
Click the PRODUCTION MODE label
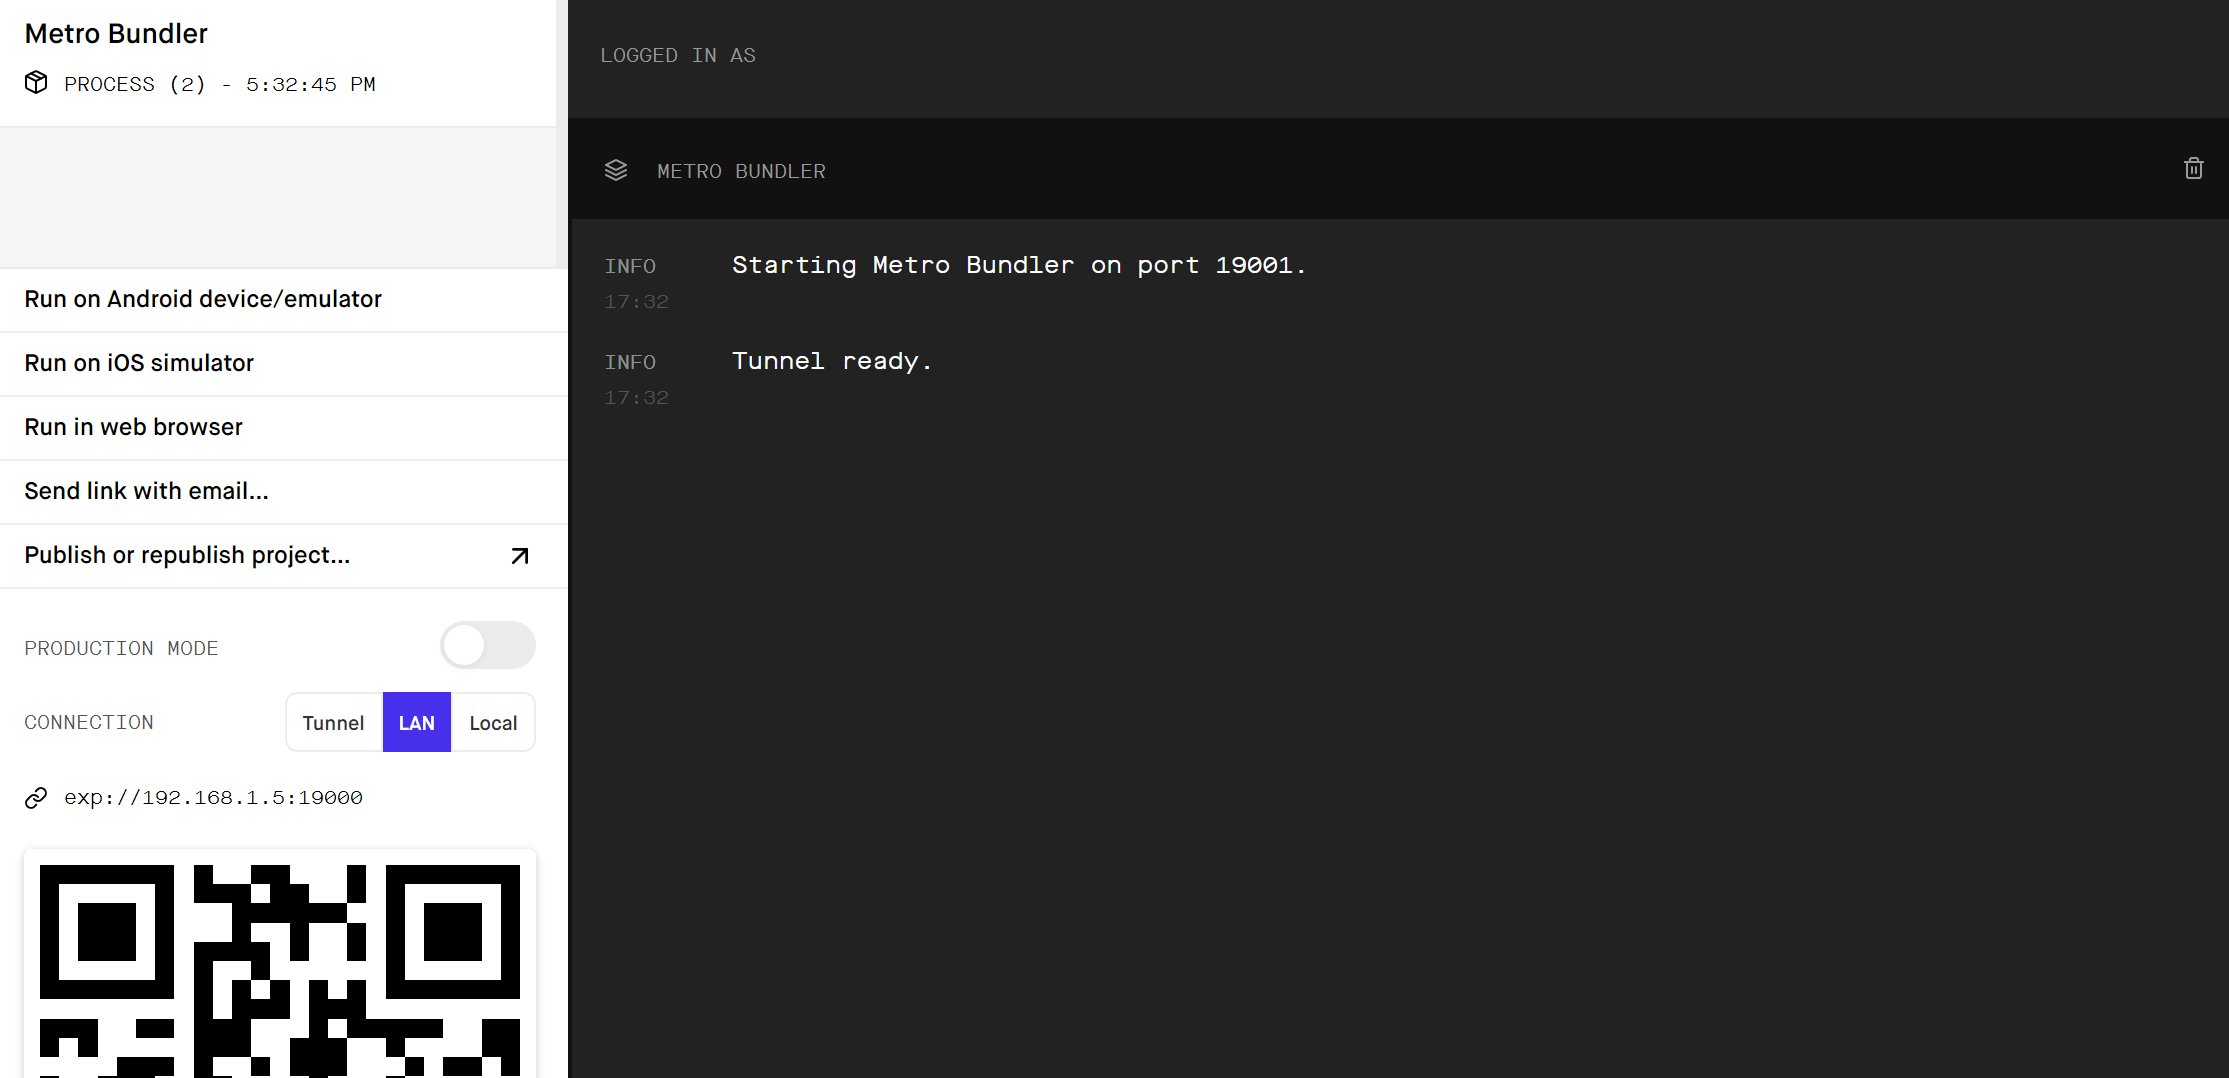pos(121,649)
